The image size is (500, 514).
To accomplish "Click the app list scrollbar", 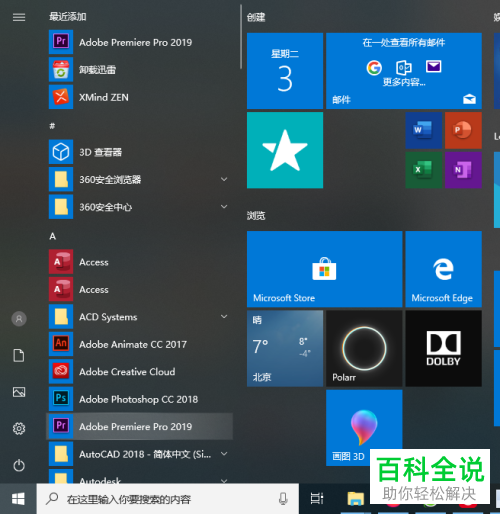I will point(241,37).
